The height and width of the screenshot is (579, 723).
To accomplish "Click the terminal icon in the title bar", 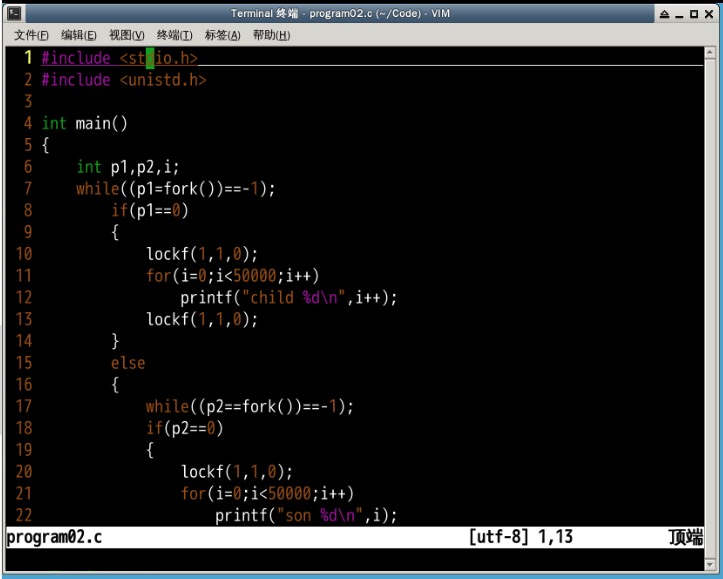I will pyautogui.click(x=14, y=13).
